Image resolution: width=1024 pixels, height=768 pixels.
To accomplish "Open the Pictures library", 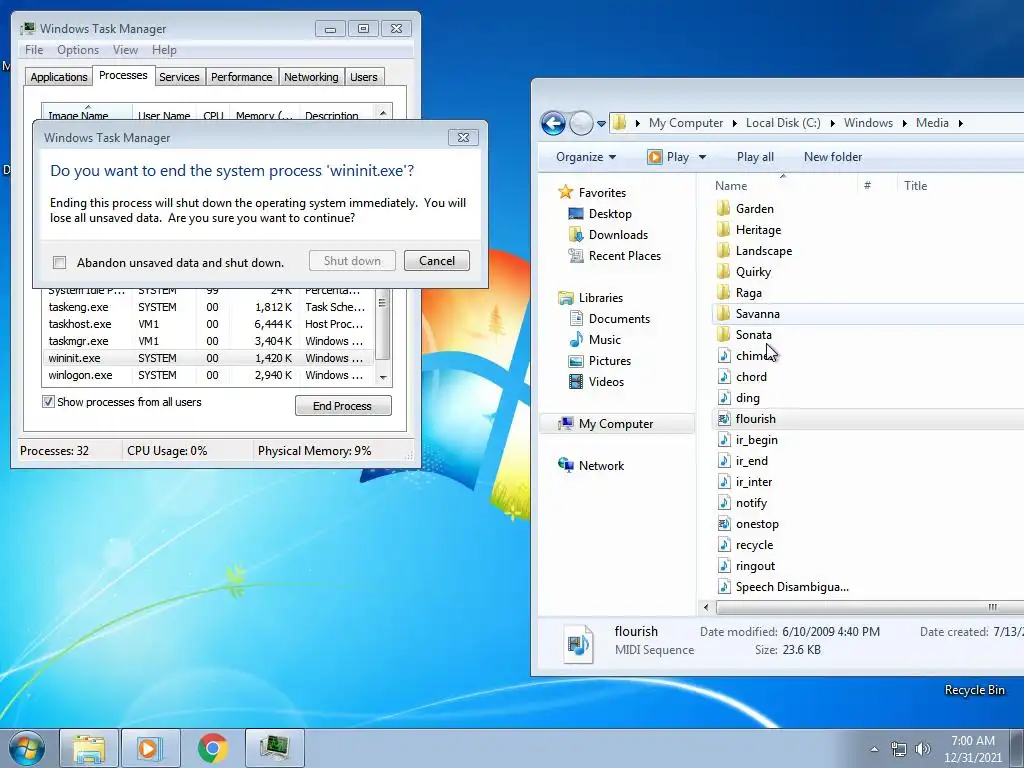I will pyautogui.click(x=609, y=360).
